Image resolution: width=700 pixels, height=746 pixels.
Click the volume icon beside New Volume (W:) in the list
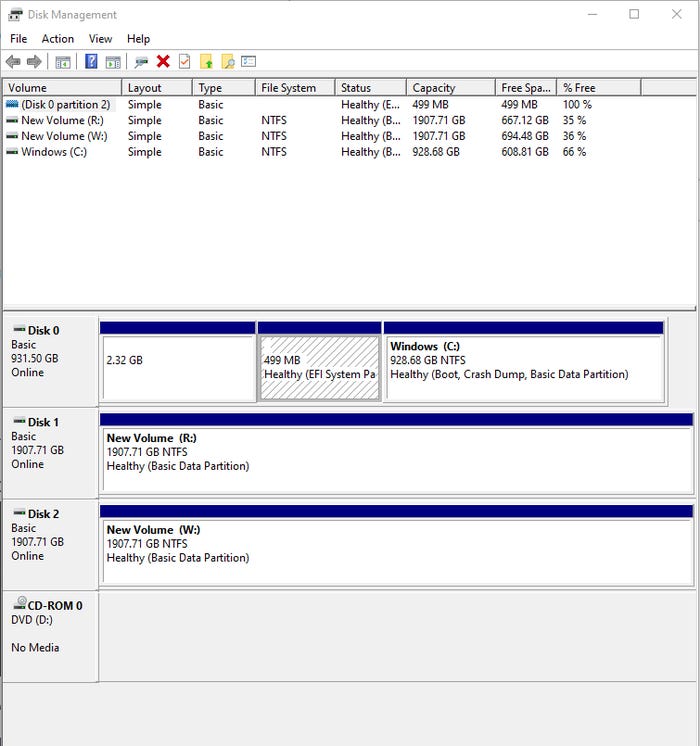pyautogui.click(x=12, y=136)
